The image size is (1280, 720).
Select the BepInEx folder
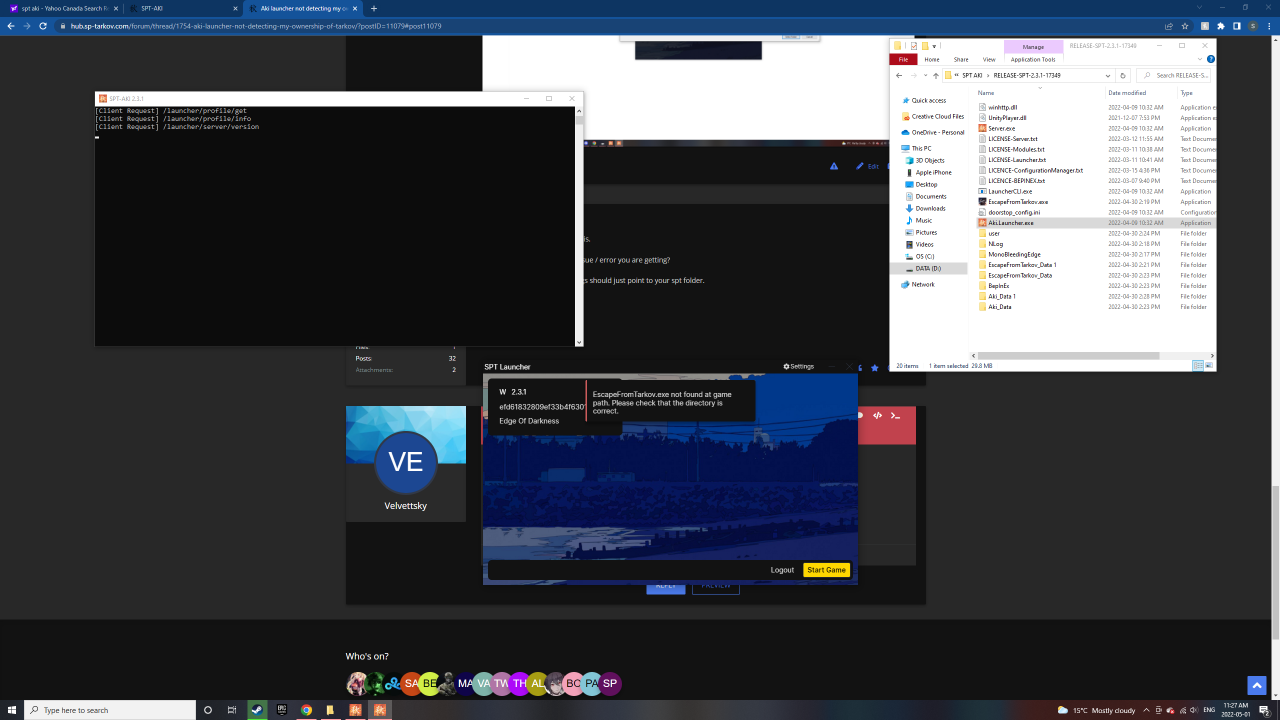tap(998, 285)
